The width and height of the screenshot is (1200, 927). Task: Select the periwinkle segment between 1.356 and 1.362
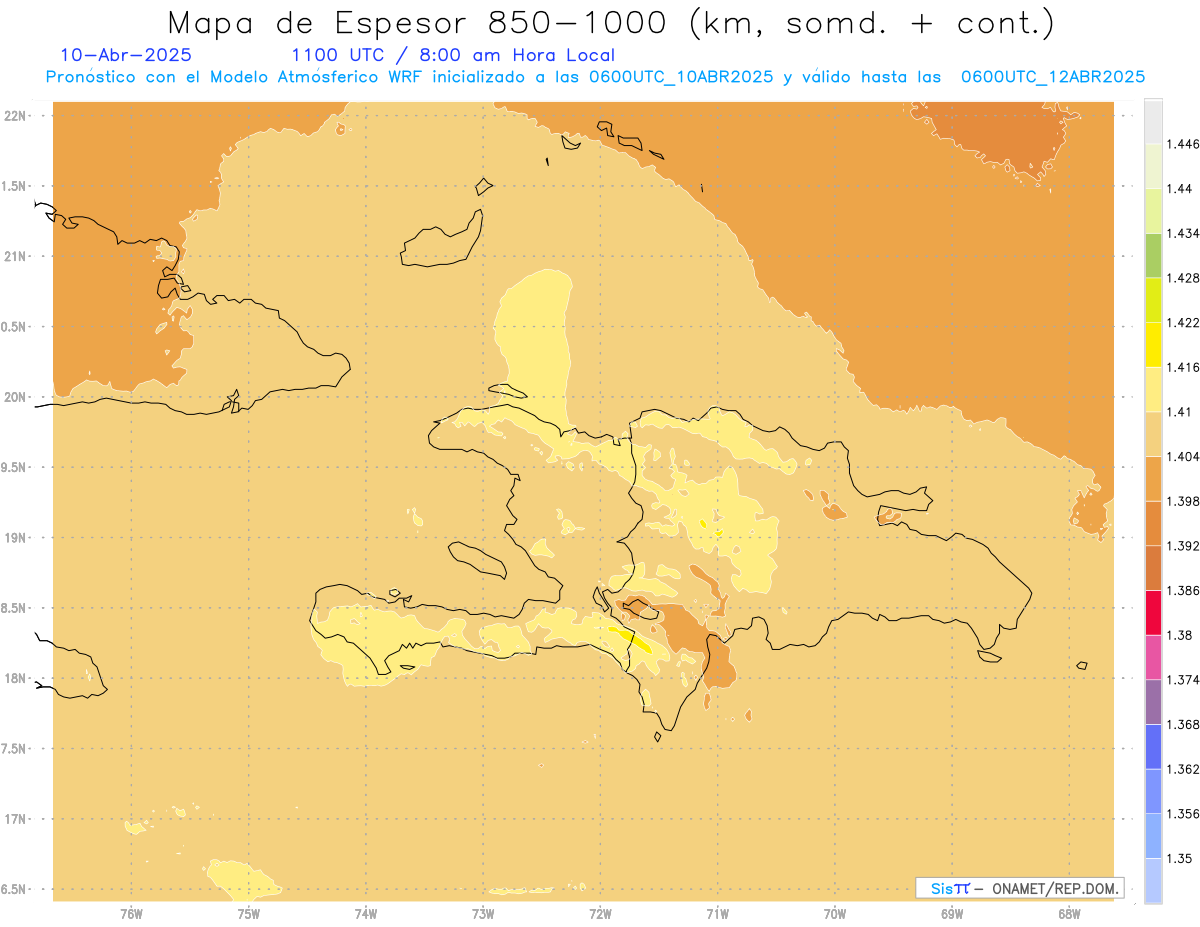1153,791
